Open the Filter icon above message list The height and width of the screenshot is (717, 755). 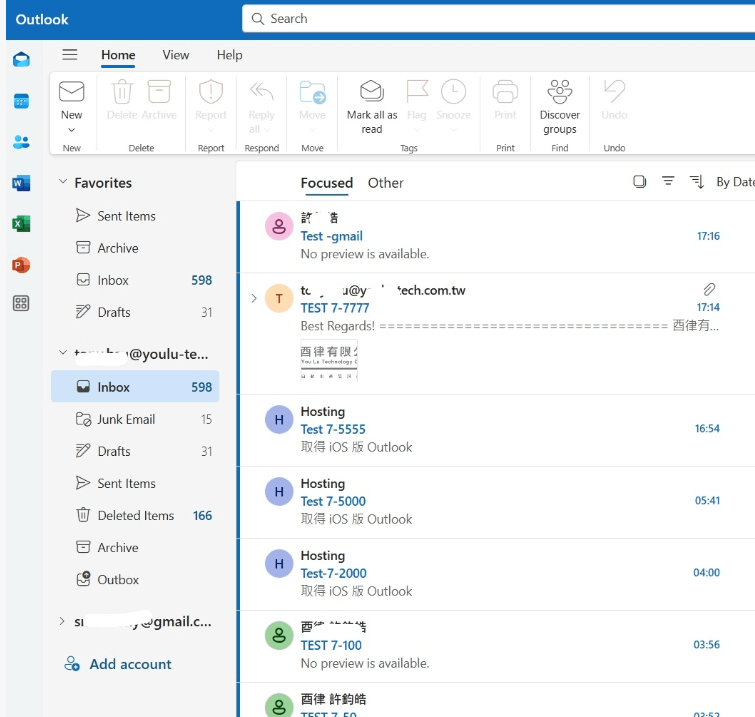(668, 181)
